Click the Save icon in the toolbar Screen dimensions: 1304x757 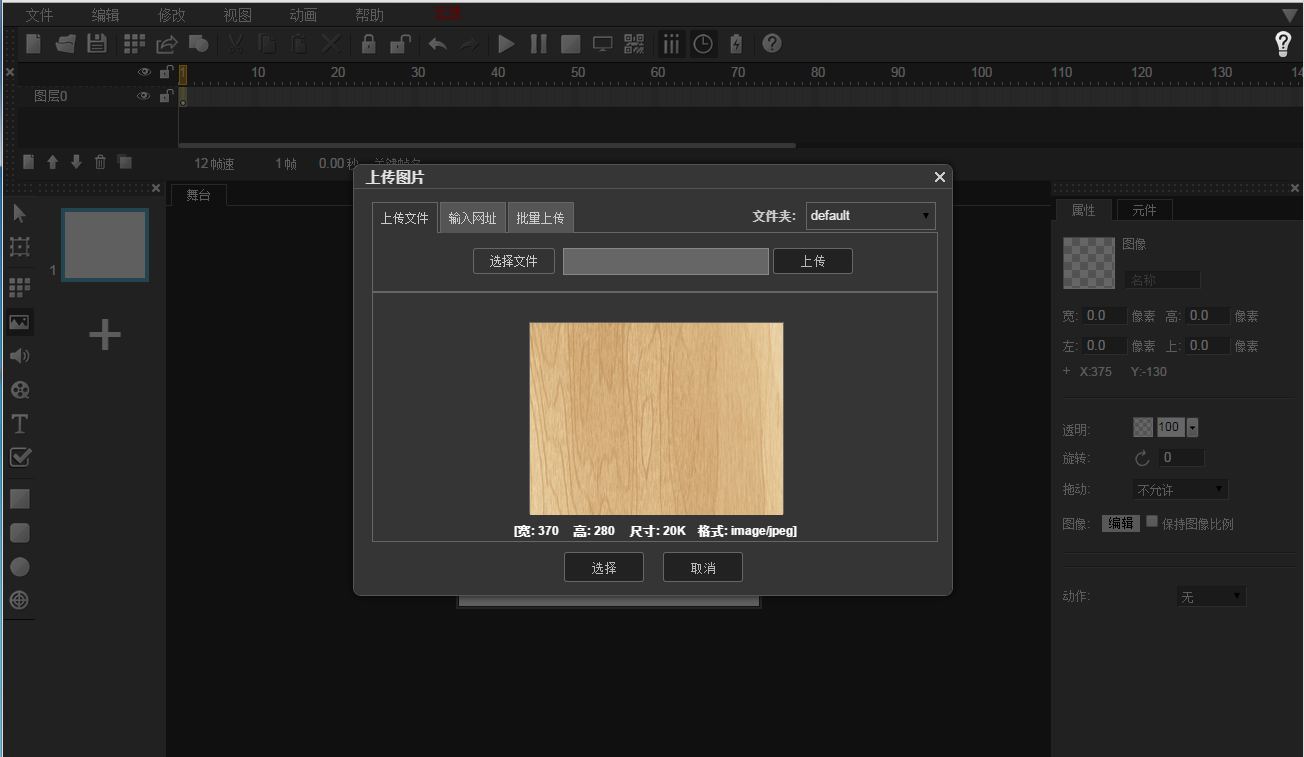pyautogui.click(x=96, y=44)
